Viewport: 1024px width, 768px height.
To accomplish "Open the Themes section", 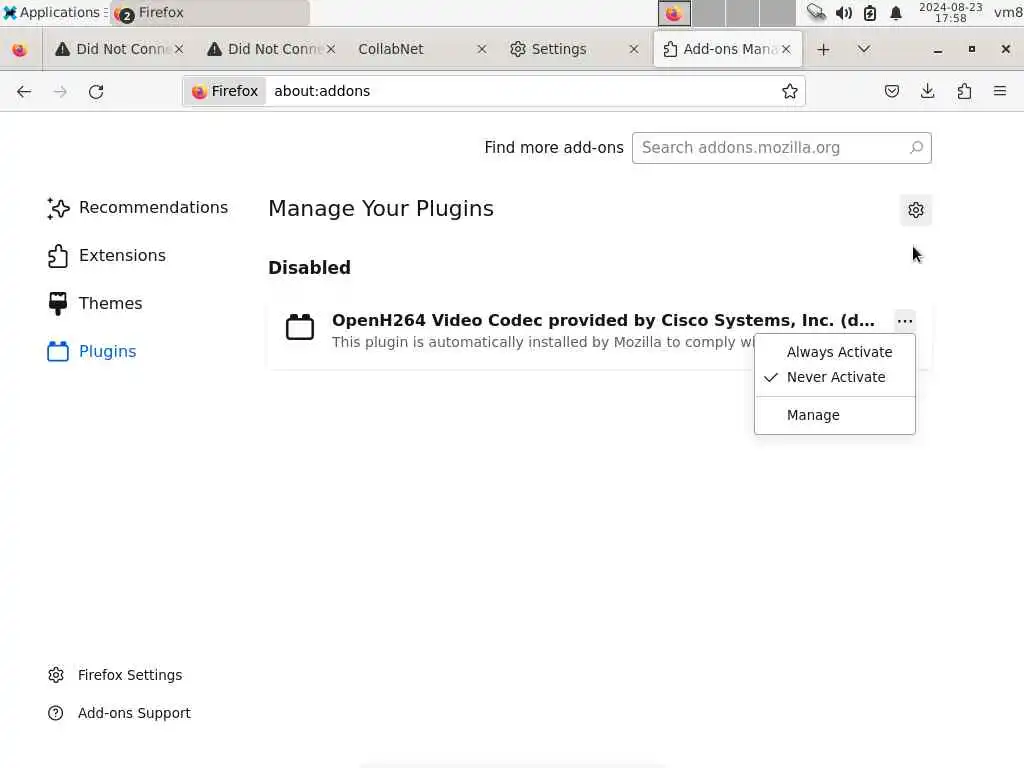I will (x=95, y=304).
